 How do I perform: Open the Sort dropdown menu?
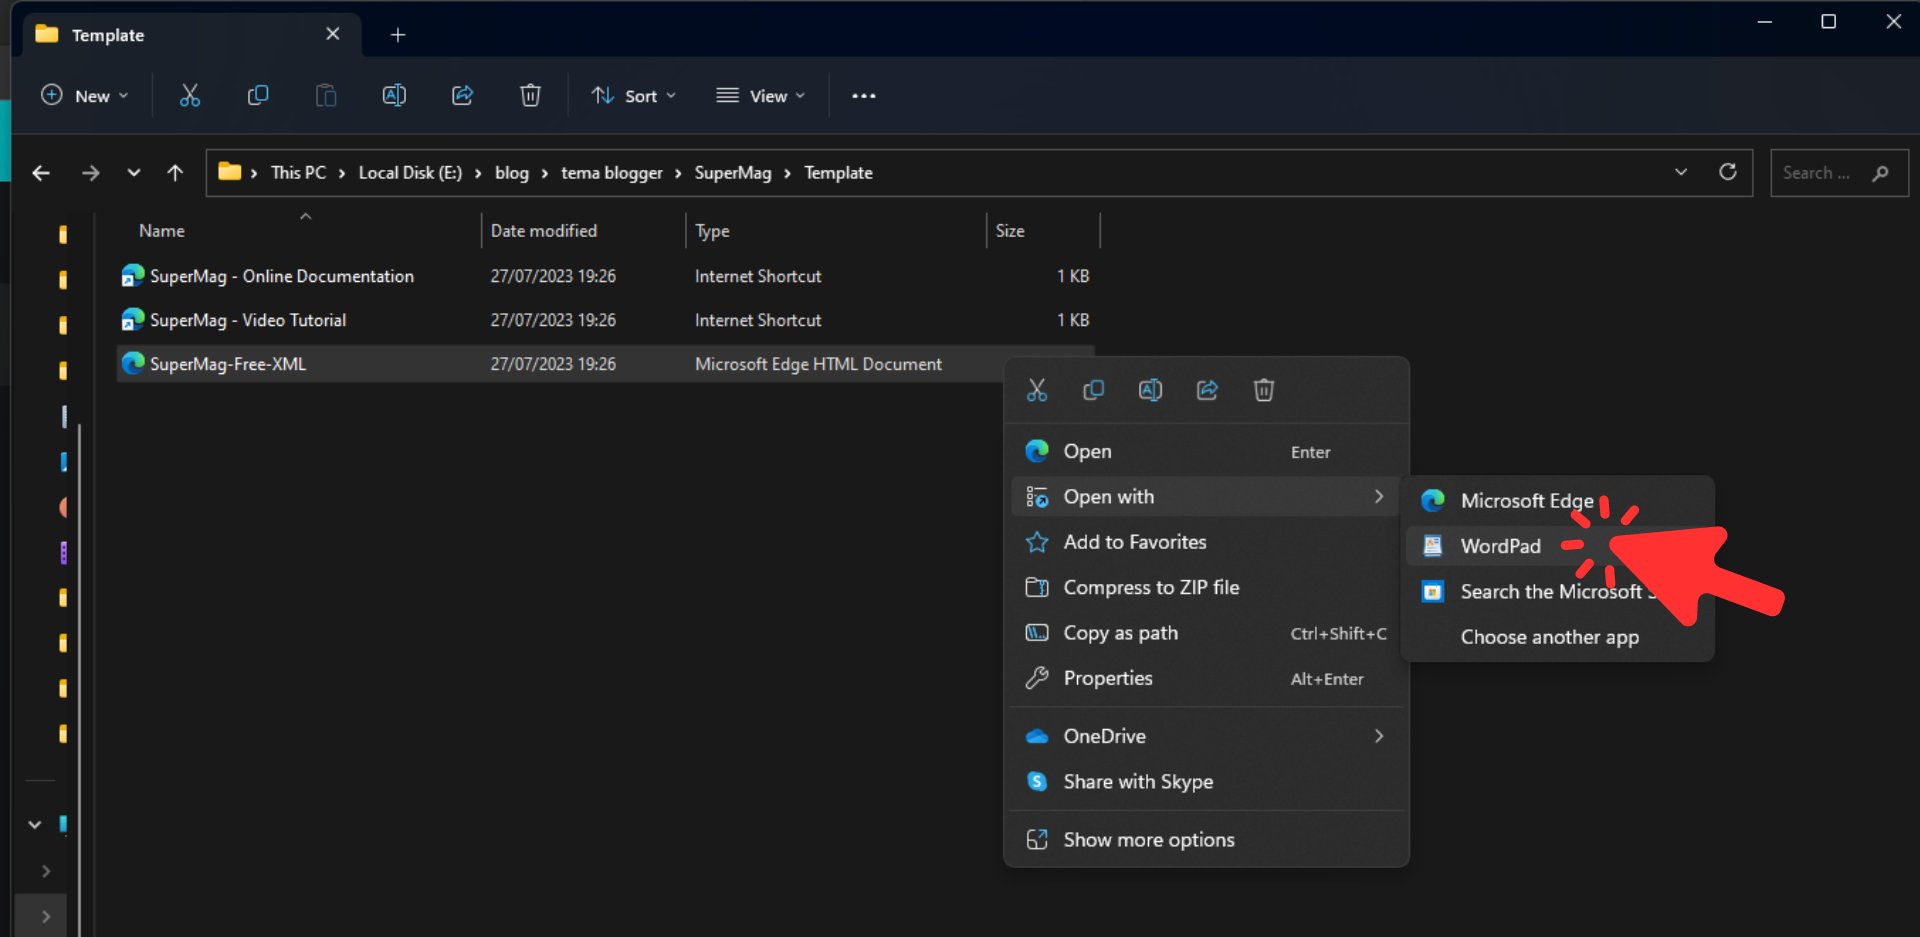634,96
